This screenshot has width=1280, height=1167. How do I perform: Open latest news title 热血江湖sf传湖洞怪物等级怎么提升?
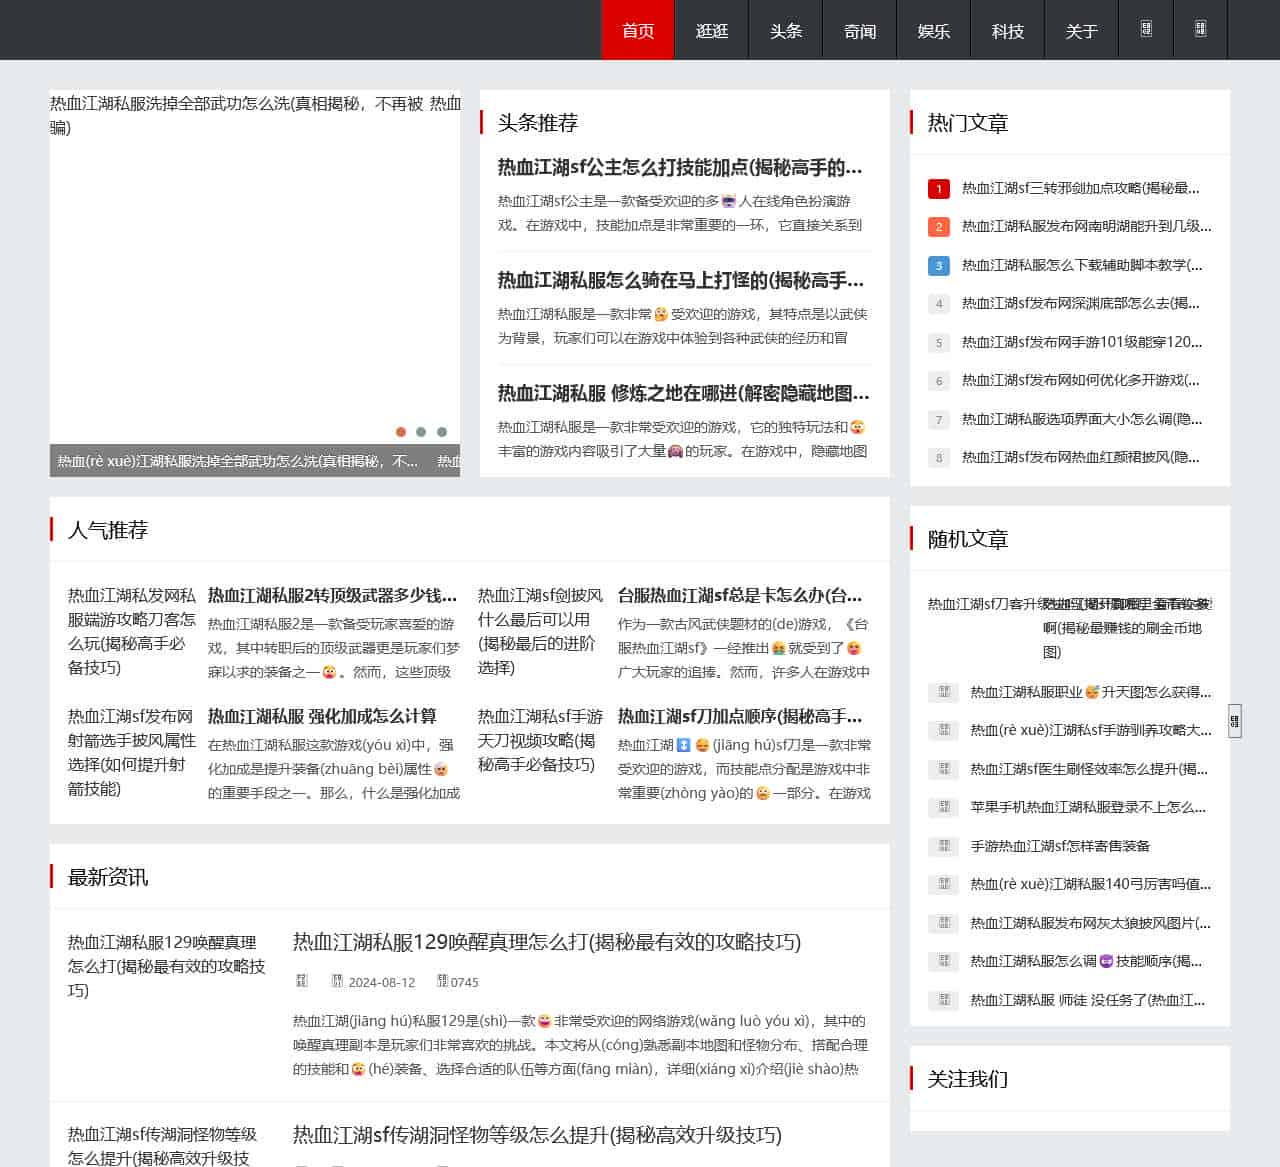tap(538, 1135)
